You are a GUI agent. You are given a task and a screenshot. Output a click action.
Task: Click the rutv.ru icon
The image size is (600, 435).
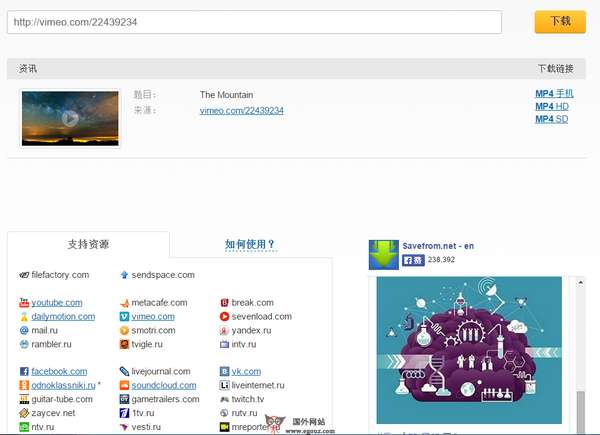click(x=224, y=413)
